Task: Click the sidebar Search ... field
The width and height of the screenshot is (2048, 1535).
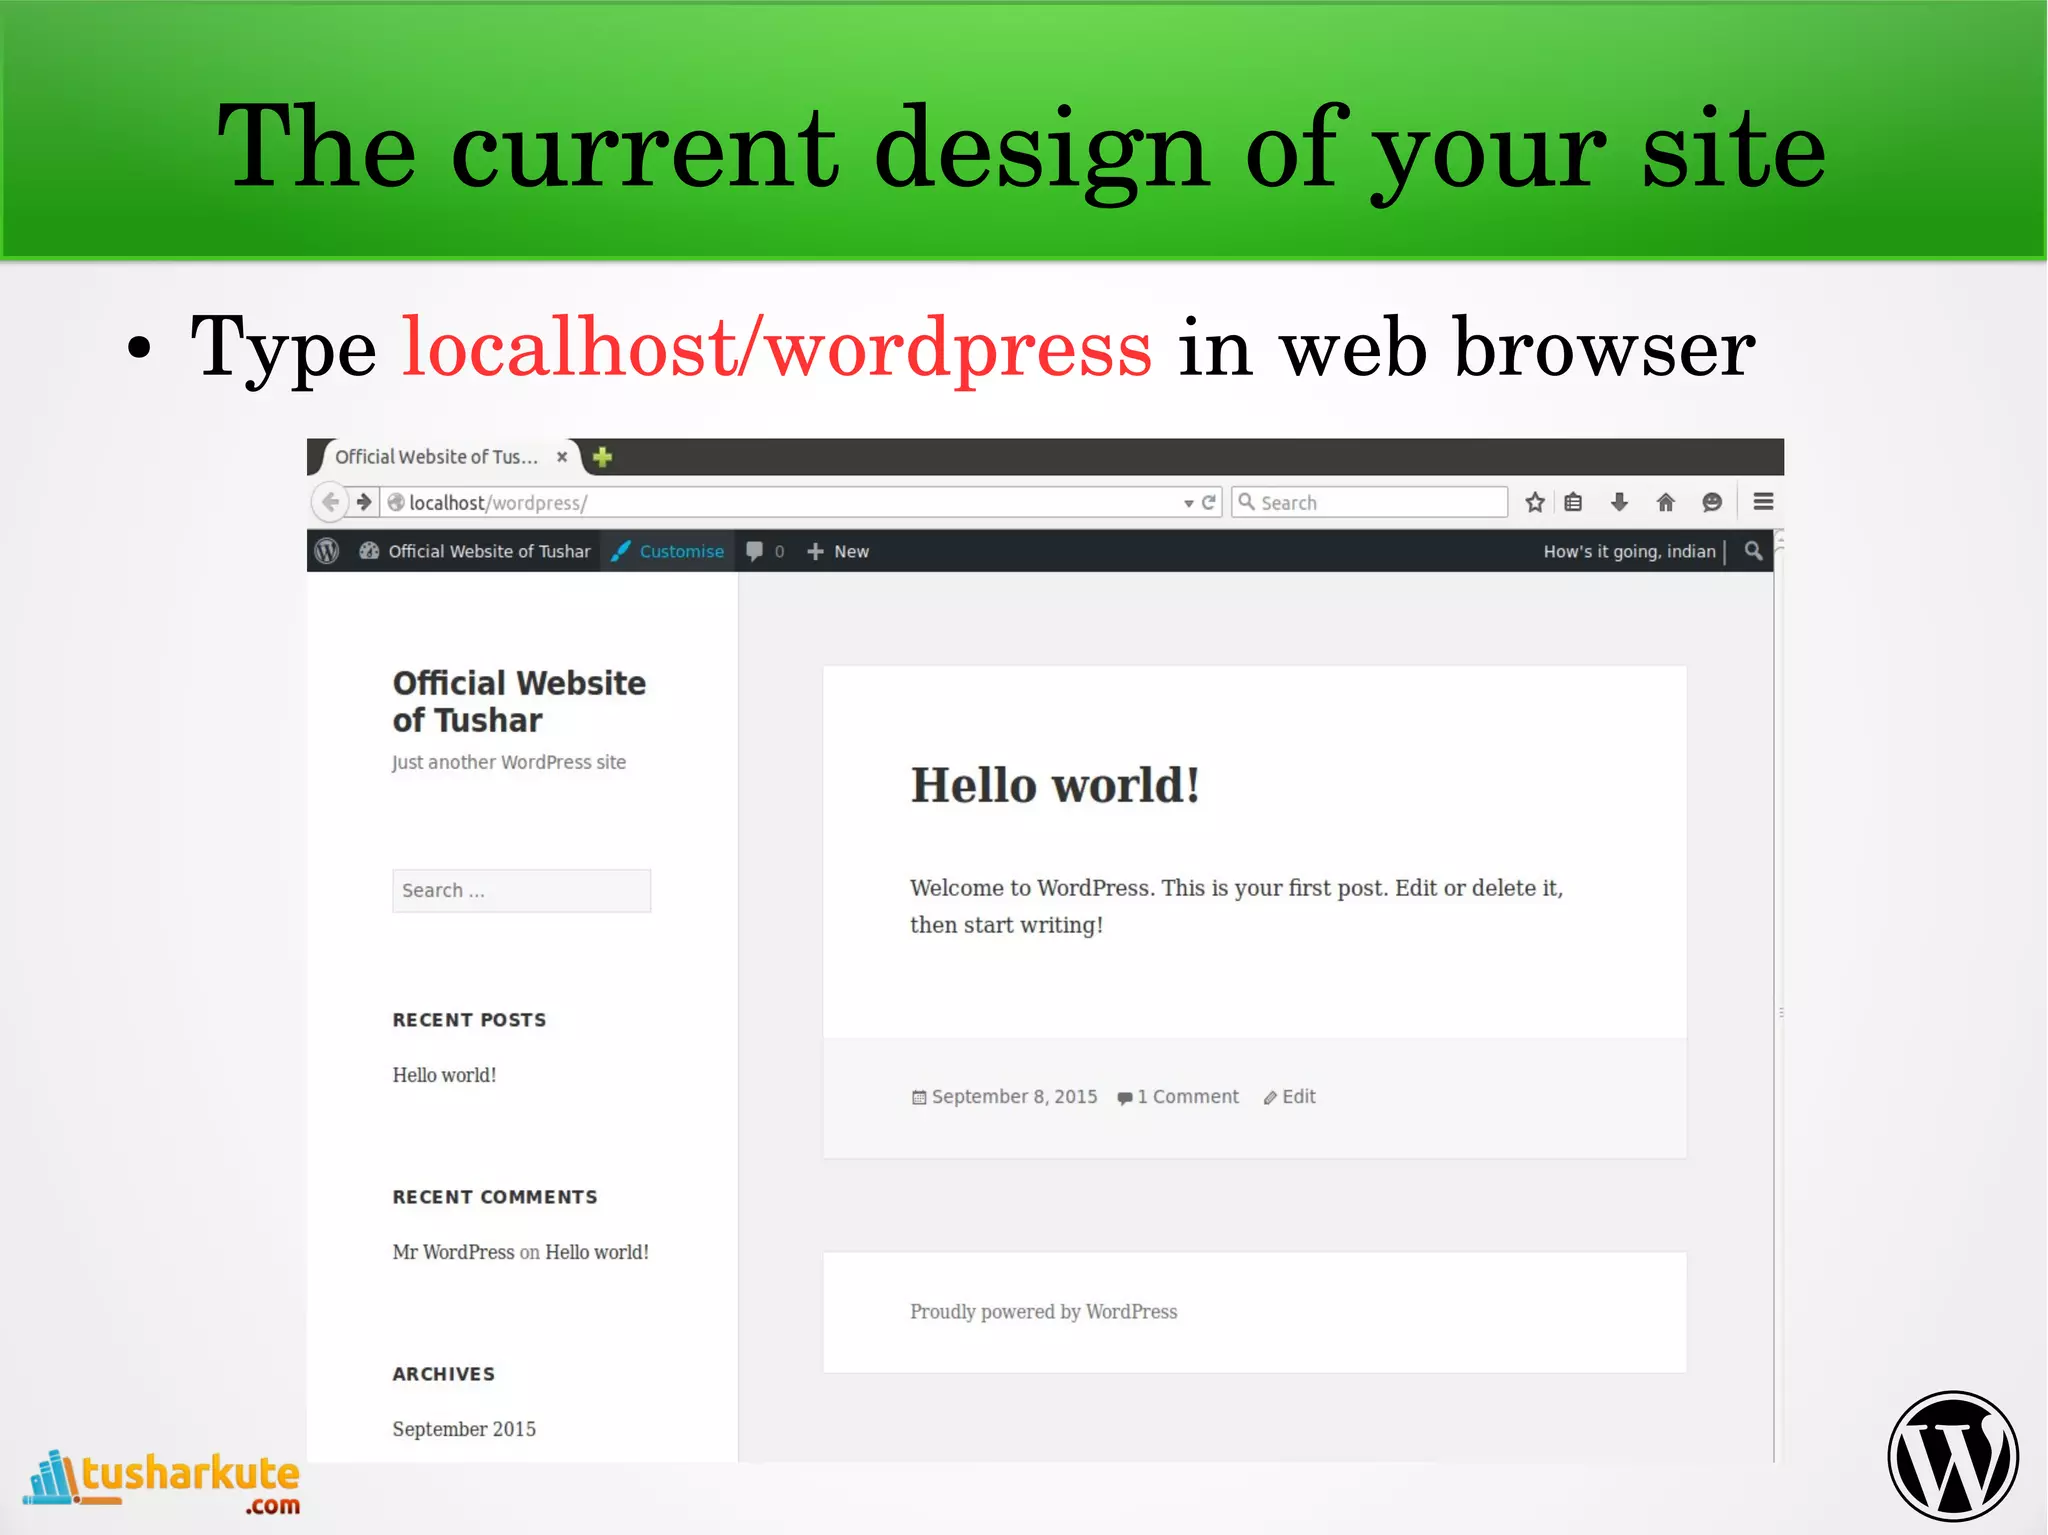Action: pos(521,890)
